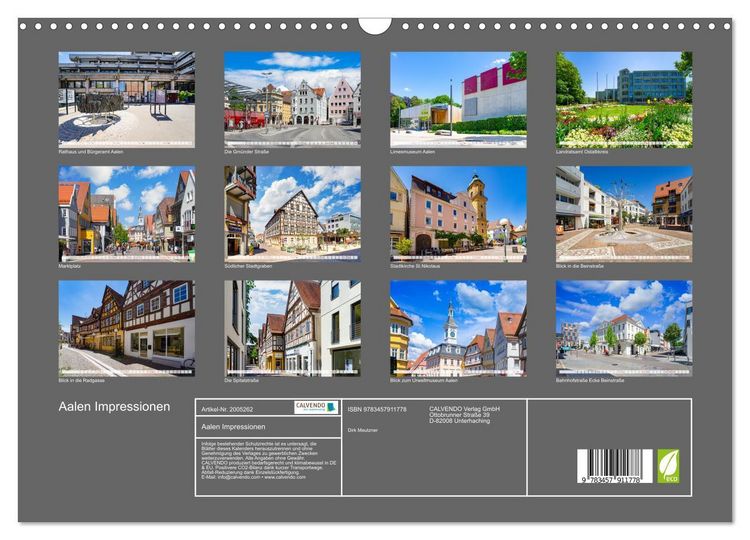Image resolution: width=750 pixels, height=540 pixels.
Task: Open the Stadtkirche St. Nikolaus photo
Action: 458,214
